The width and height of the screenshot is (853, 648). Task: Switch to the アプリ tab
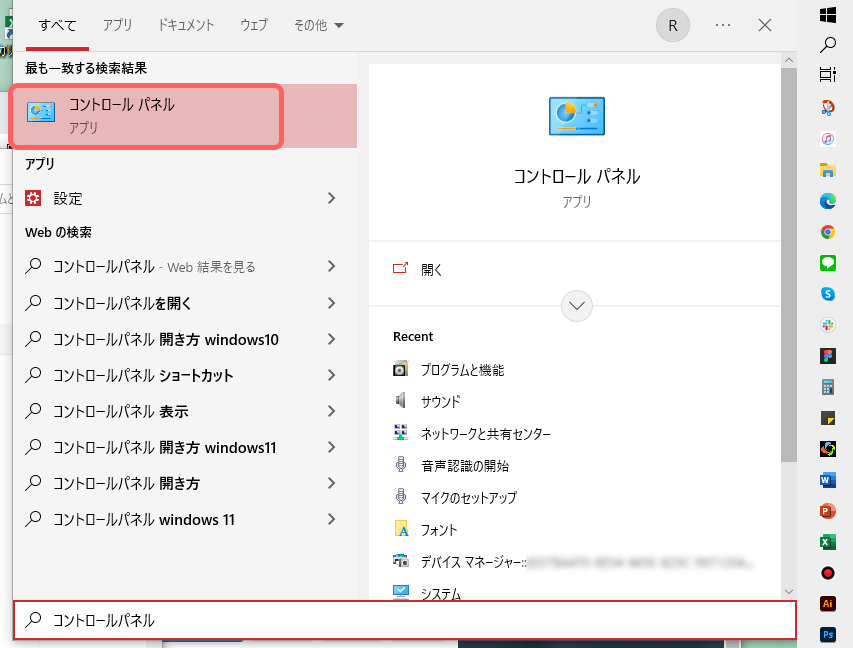click(118, 25)
